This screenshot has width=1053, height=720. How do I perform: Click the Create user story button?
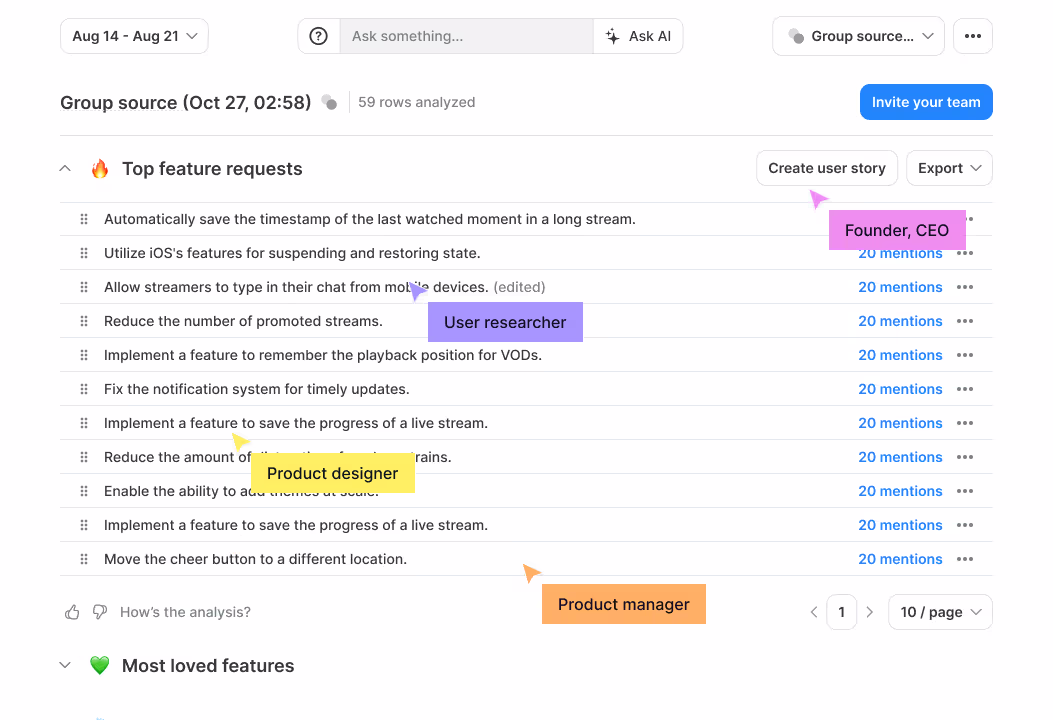click(x=827, y=168)
